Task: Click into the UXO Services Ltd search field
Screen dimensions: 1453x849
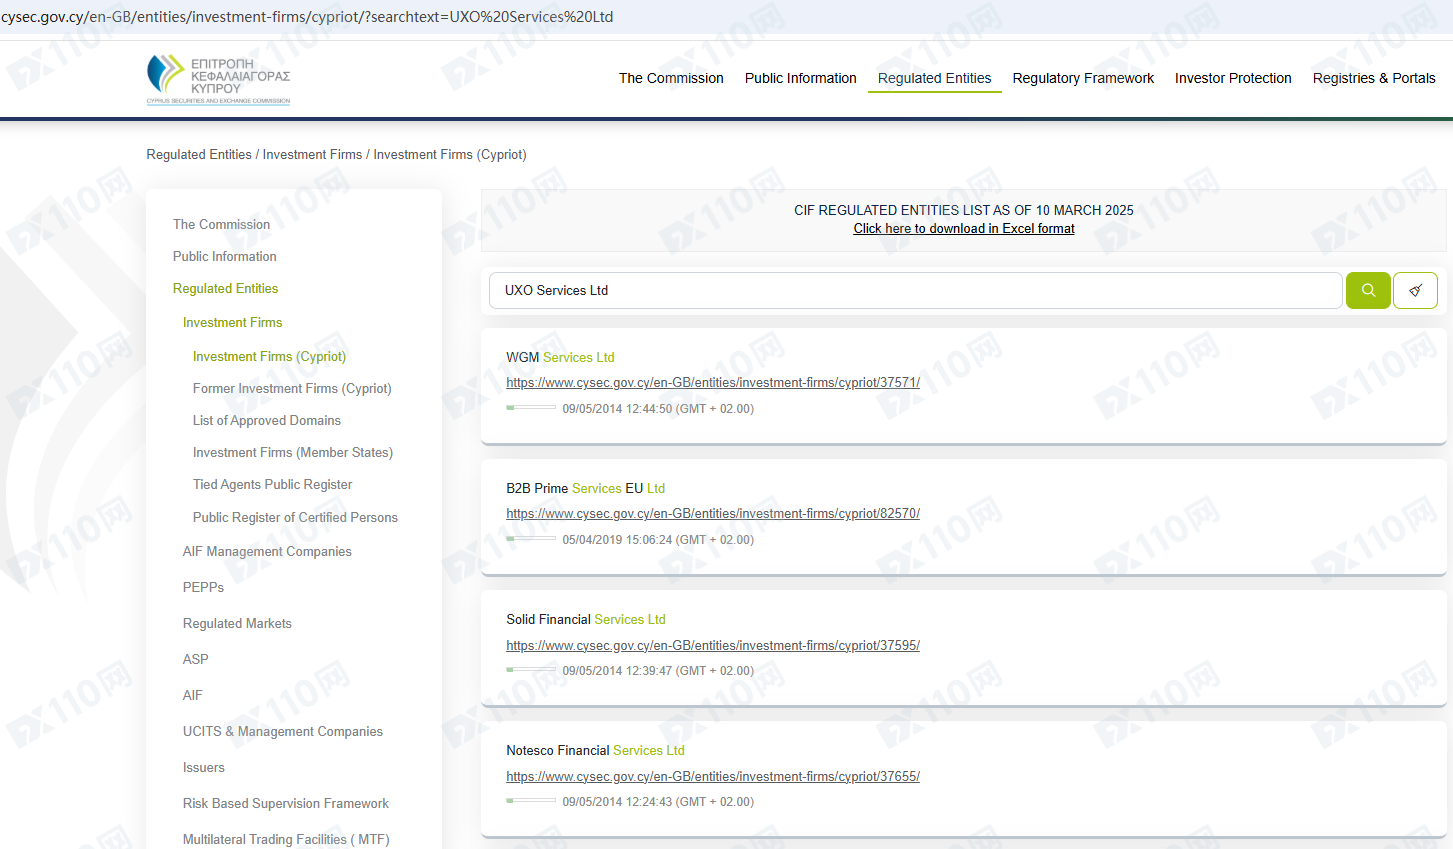Action: tap(914, 290)
